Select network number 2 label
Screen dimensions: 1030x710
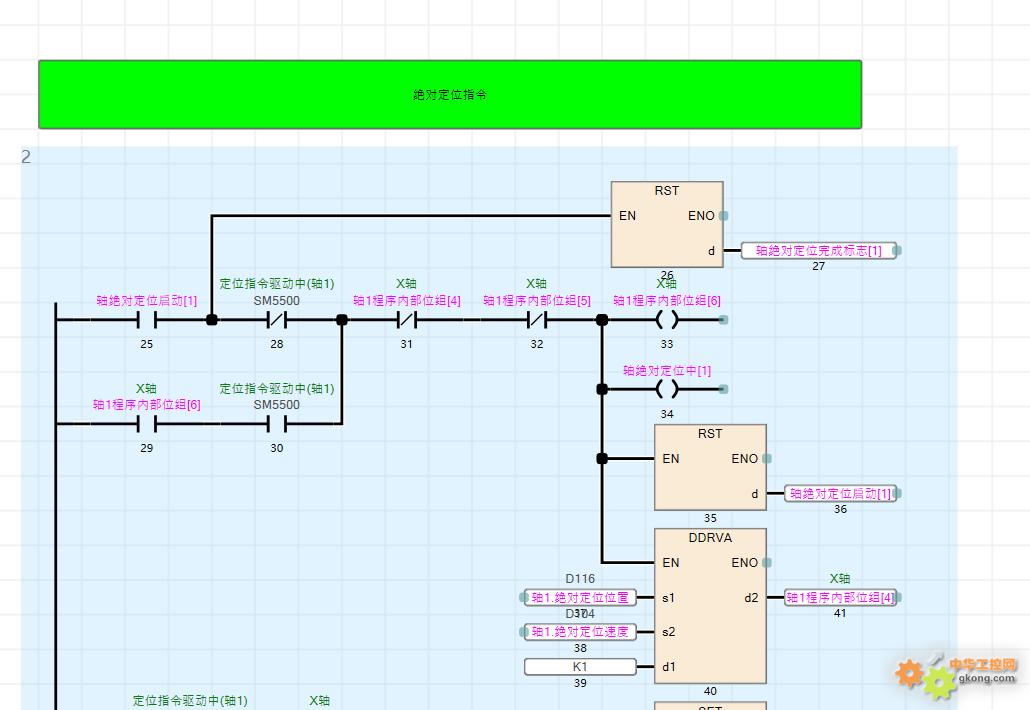26,157
